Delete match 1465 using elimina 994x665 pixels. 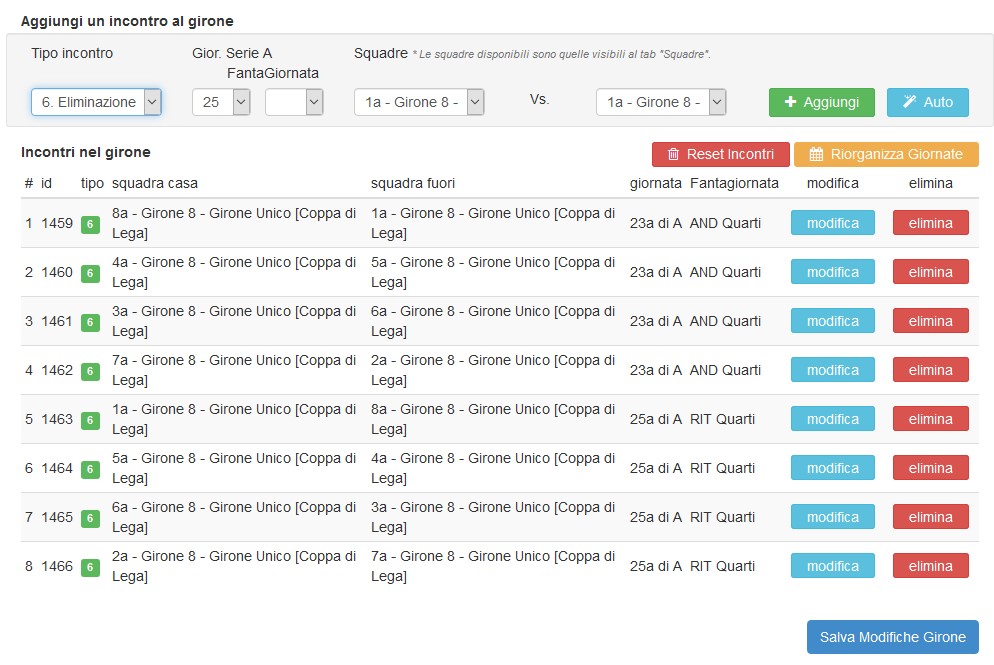(x=930, y=517)
